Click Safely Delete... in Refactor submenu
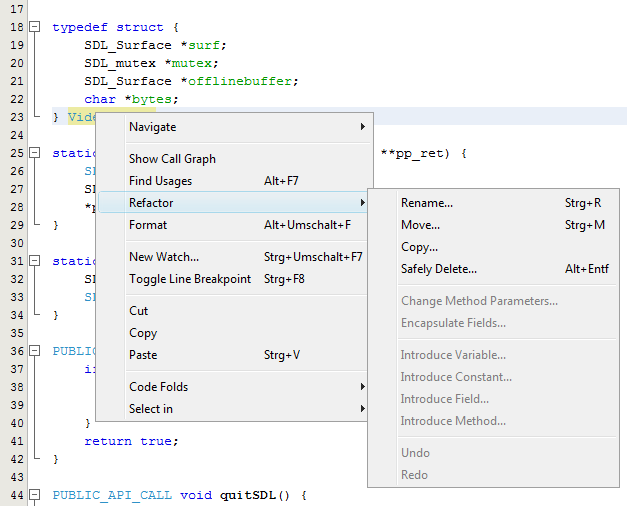This screenshot has height=506, width=627. tap(439, 269)
